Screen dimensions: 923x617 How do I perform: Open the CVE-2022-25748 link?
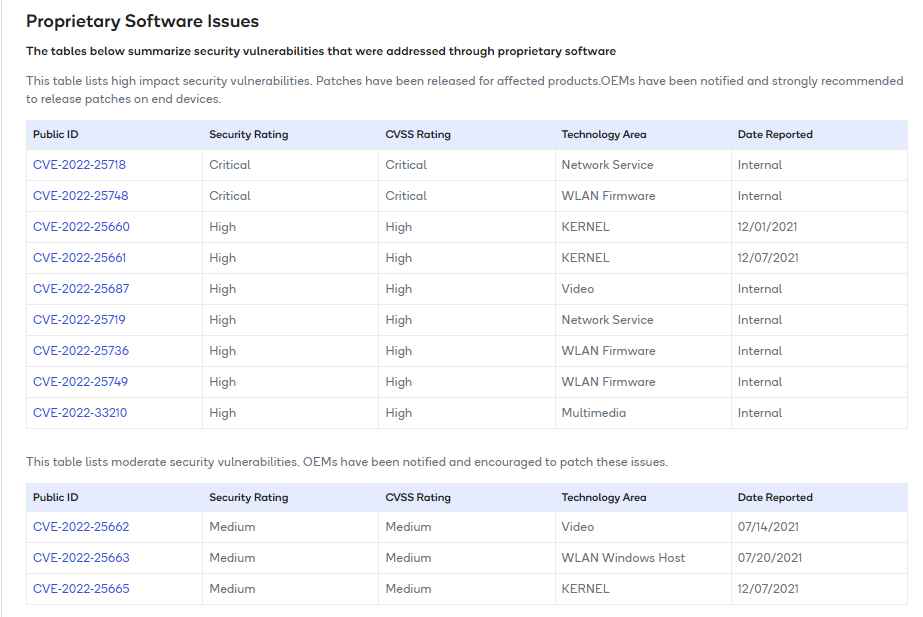click(81, 195)
